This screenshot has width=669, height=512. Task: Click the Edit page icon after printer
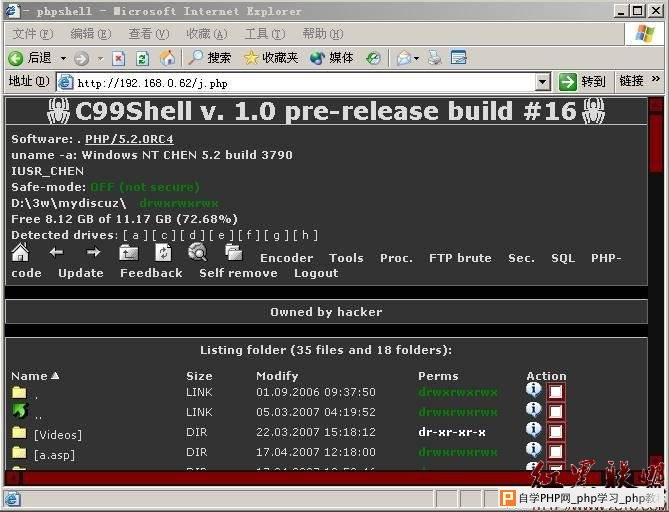[459, 58]
